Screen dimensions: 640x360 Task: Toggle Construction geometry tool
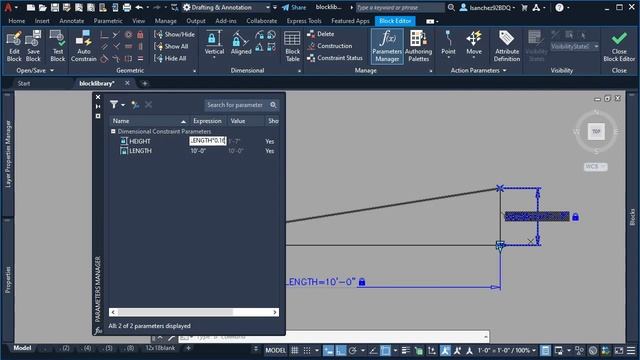(x=329, y=46)
